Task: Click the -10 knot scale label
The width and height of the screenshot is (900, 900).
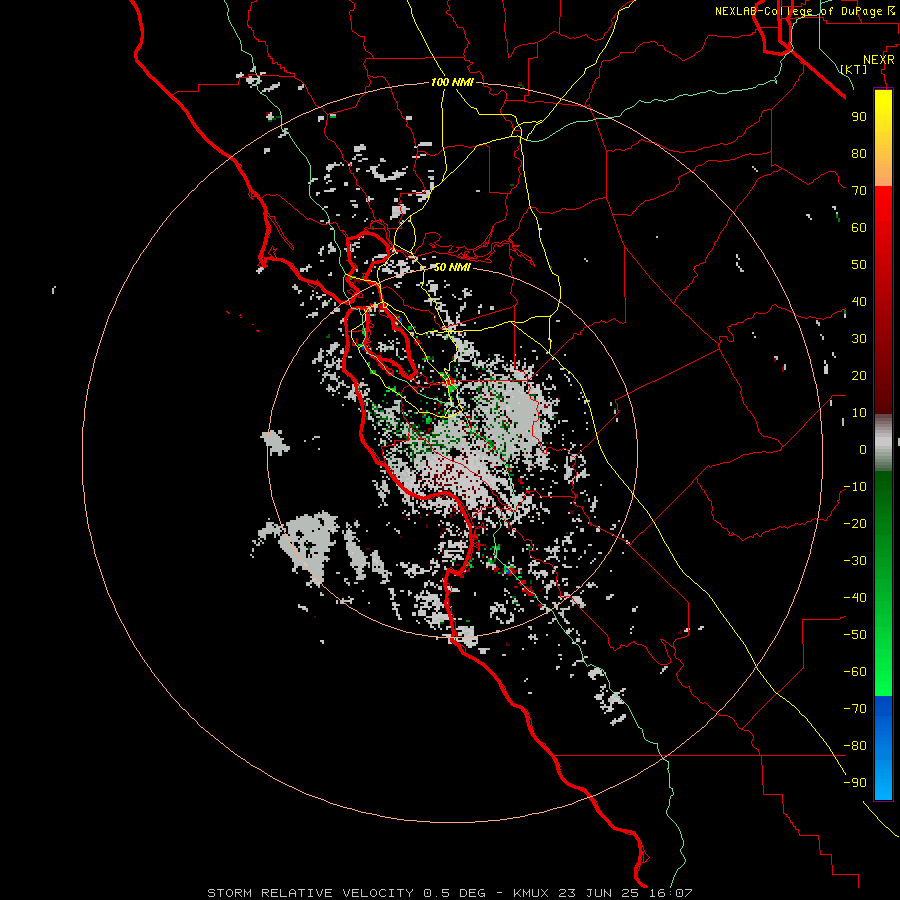Action: [x=855, y=487]
